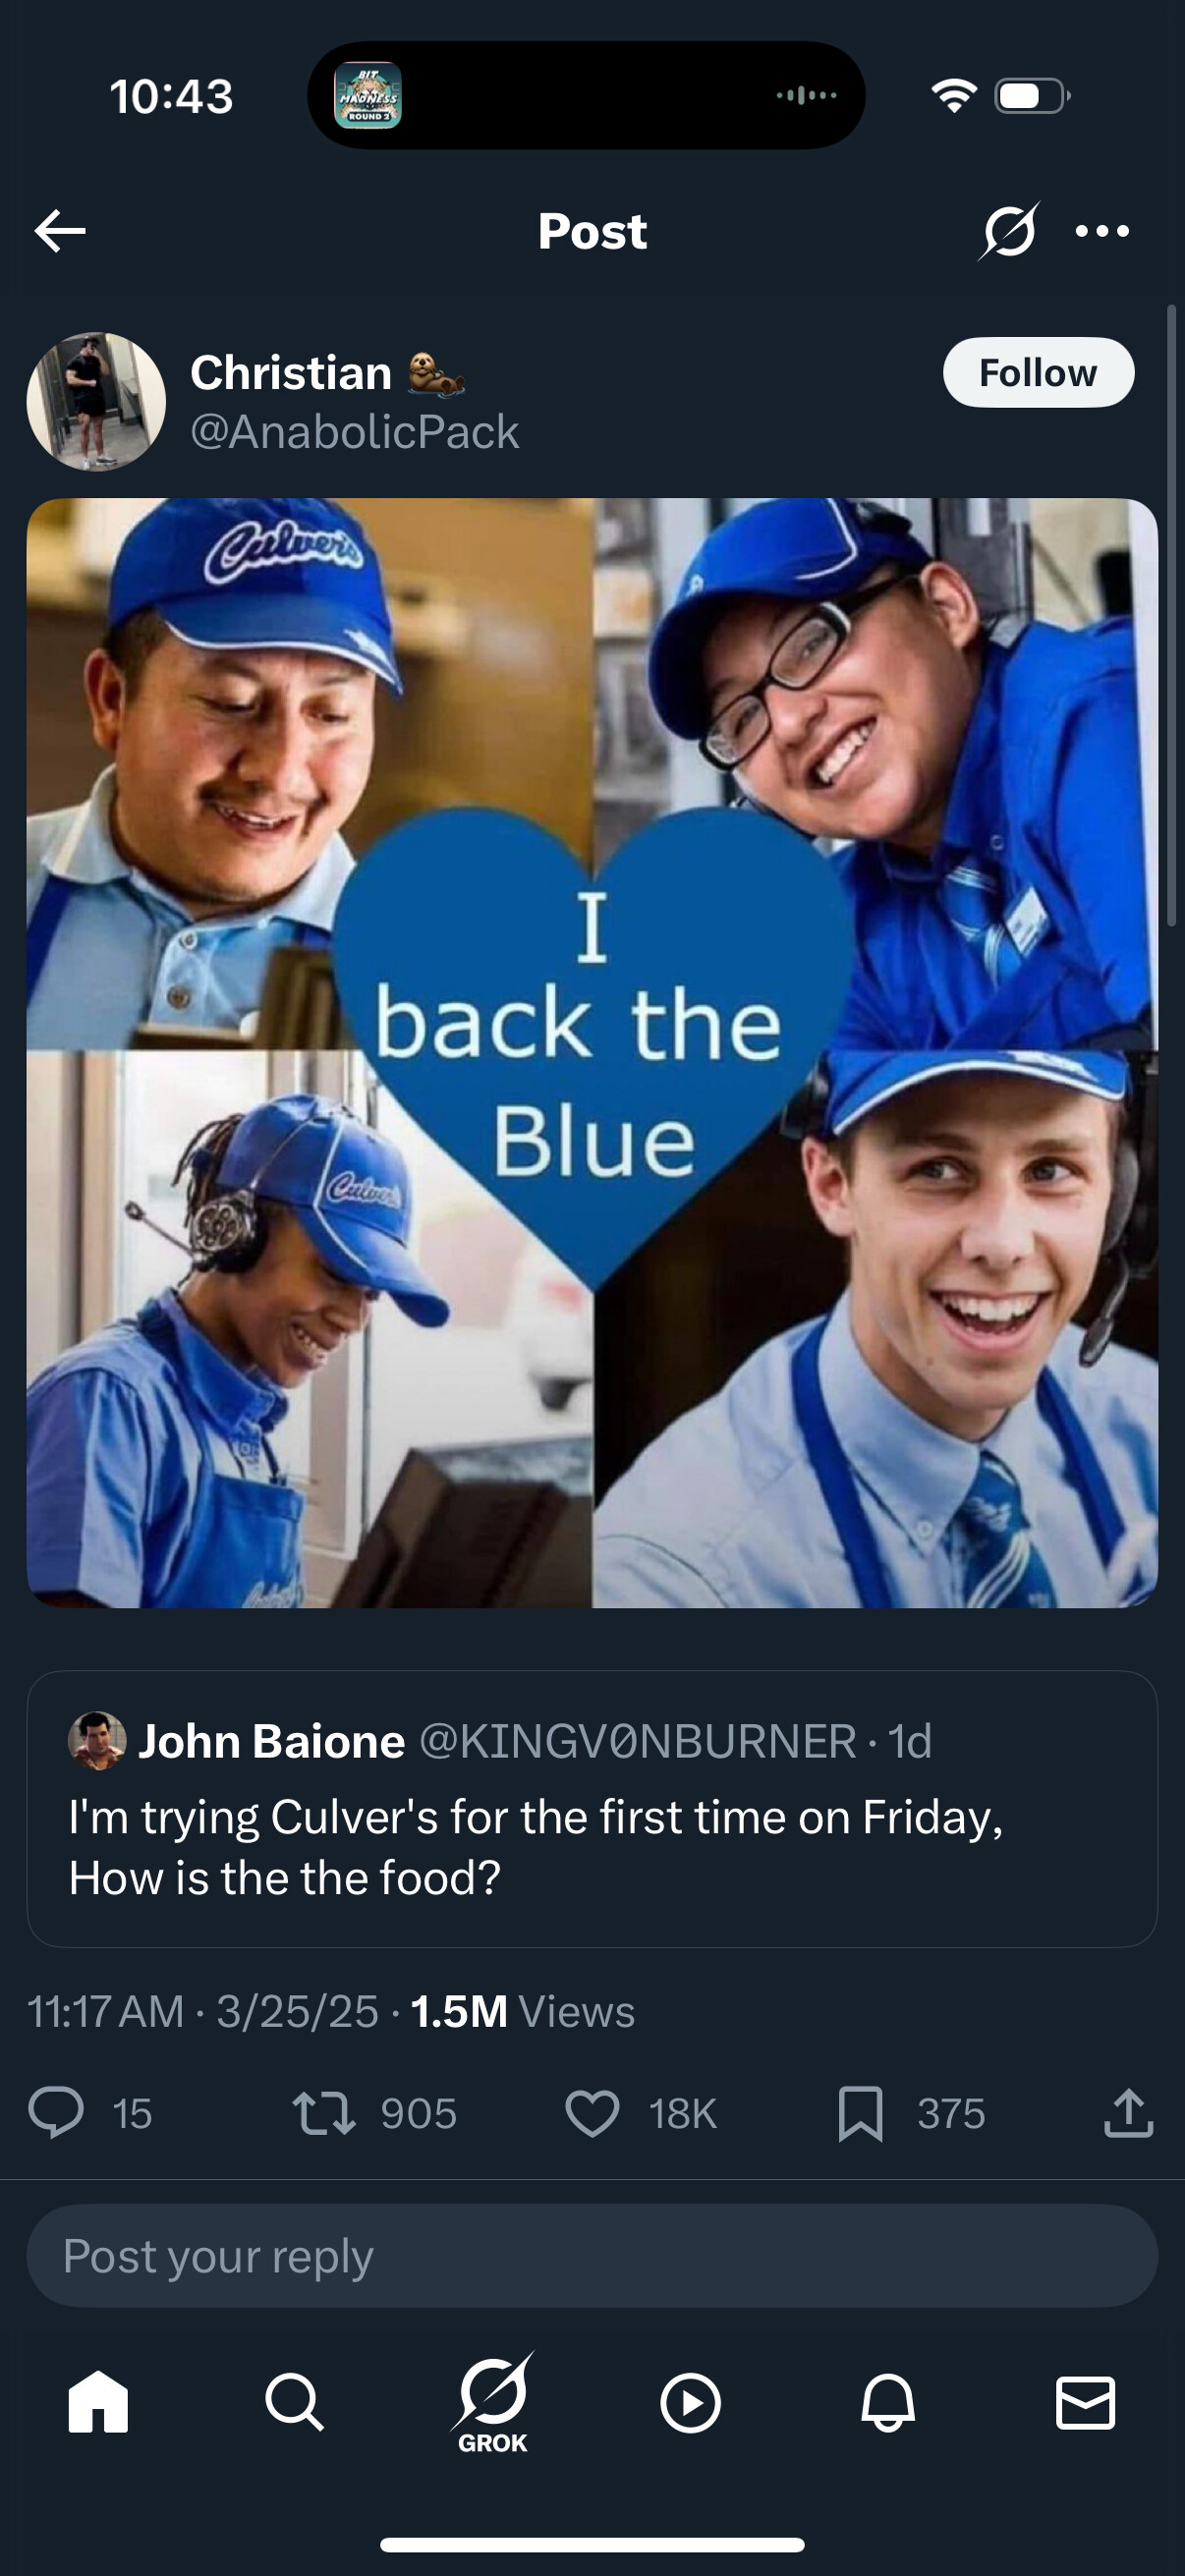Open the notifications bell tab
Screen dimensions: 1185x2576
tap(888, 2402)
